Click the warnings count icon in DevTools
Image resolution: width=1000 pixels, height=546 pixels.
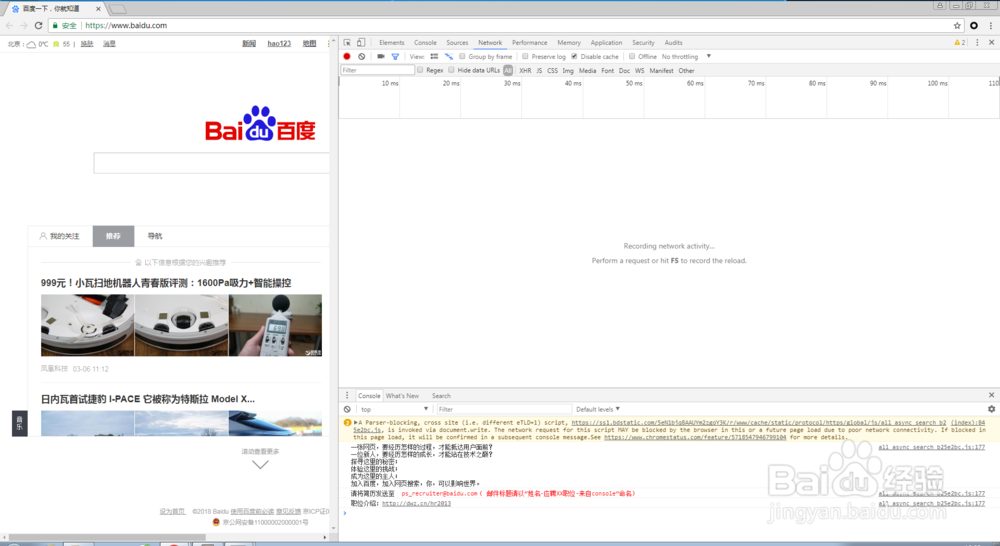(960, 43)
